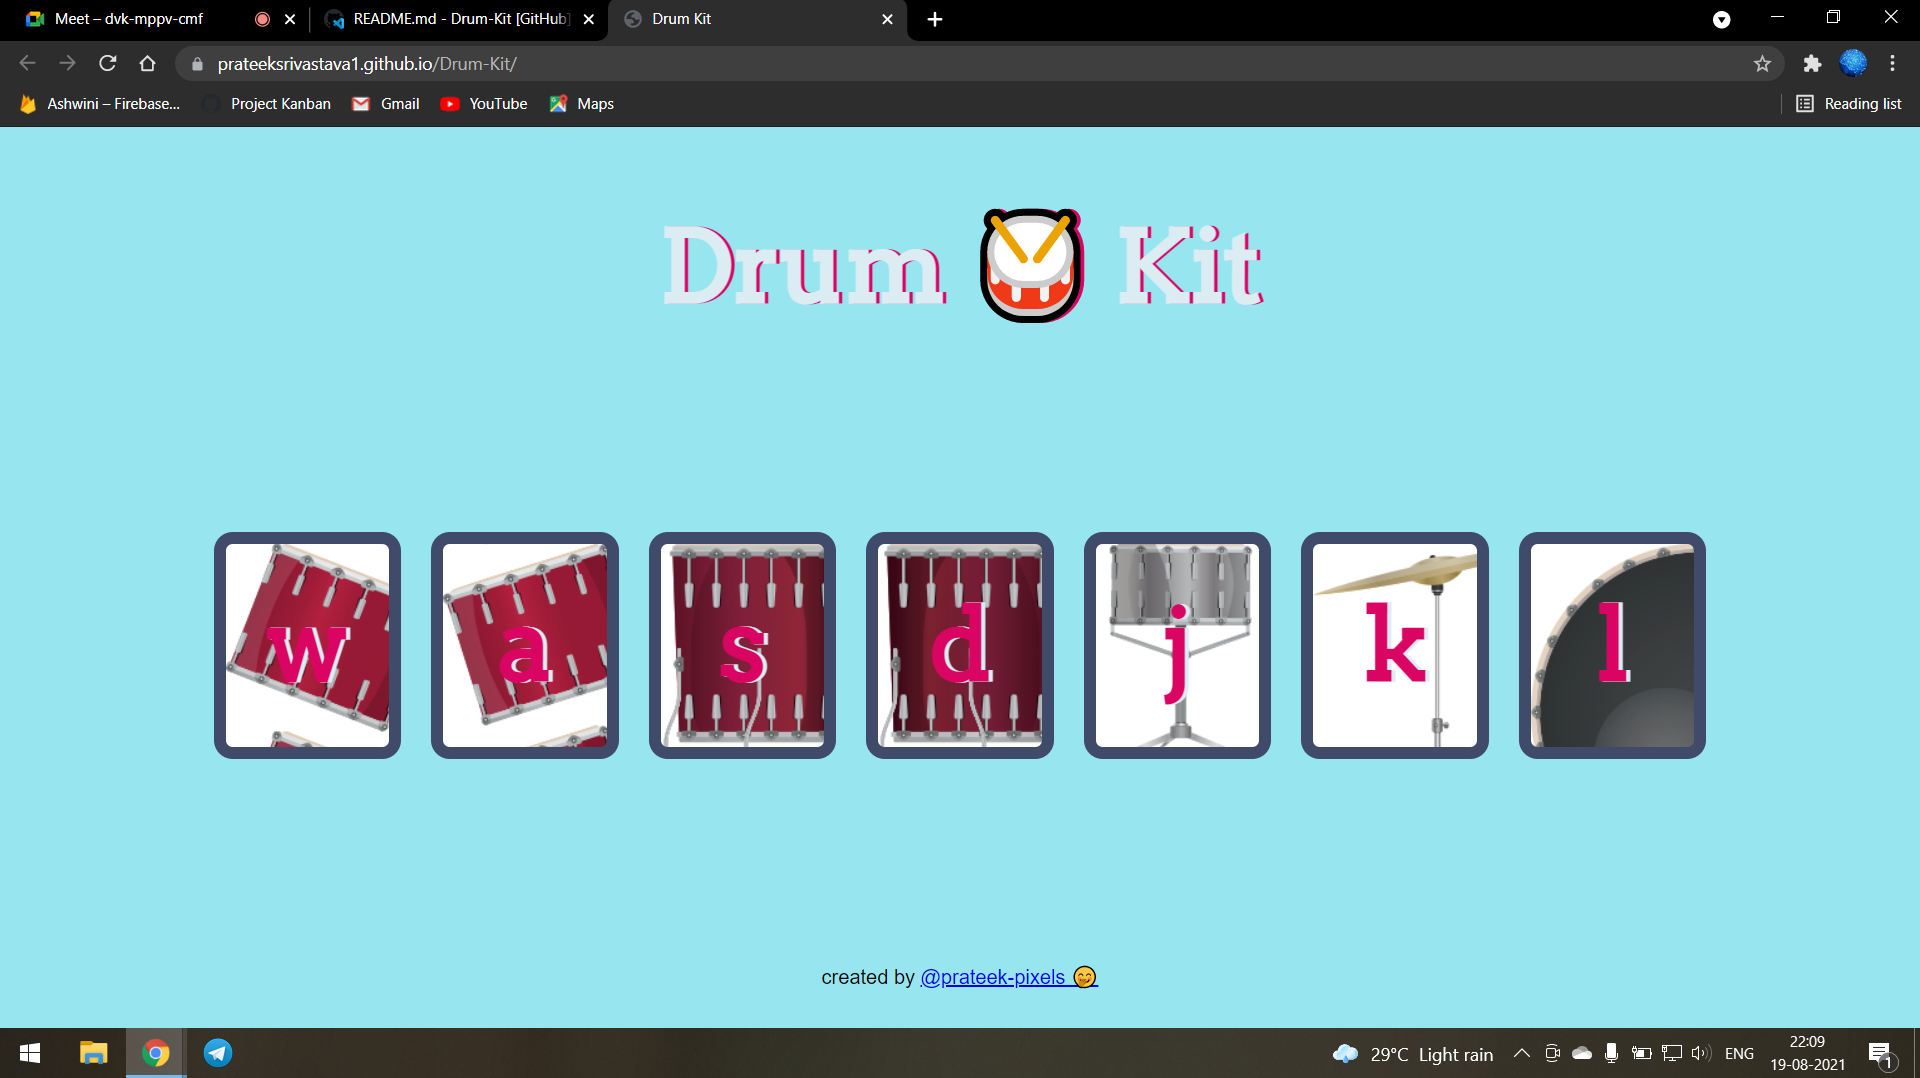Show hidden system tray icons
The image size is (1920, 1078).
pos(1522,1053)
